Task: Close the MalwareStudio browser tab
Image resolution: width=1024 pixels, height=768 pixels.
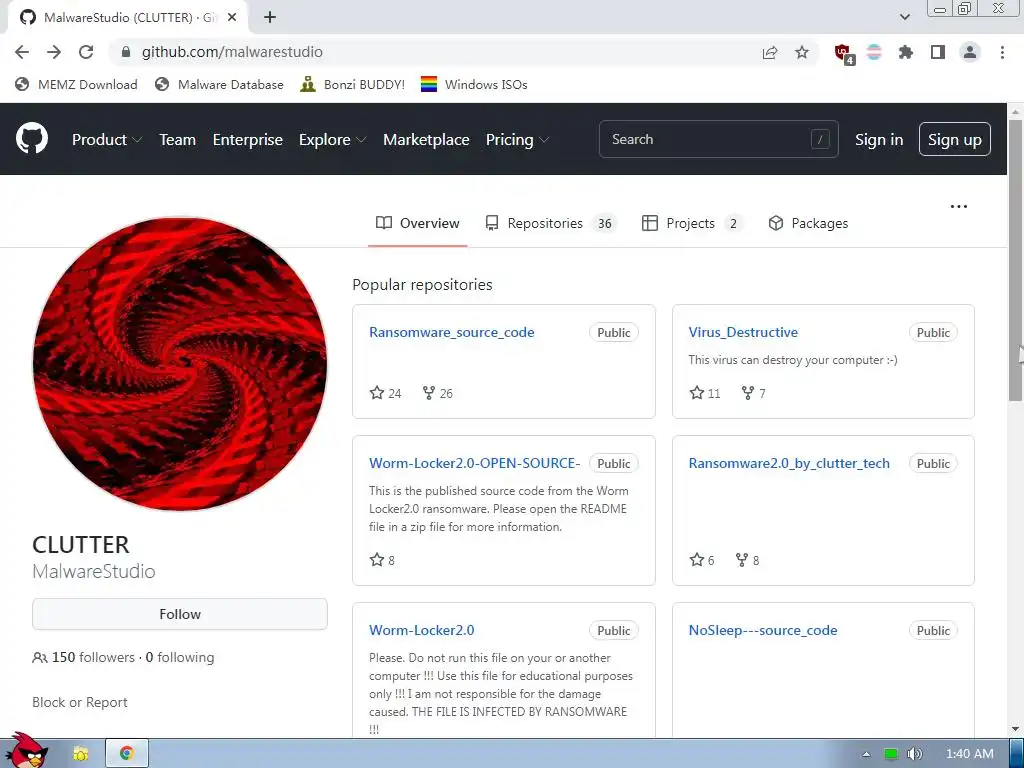Action: (x=232, y=18)
